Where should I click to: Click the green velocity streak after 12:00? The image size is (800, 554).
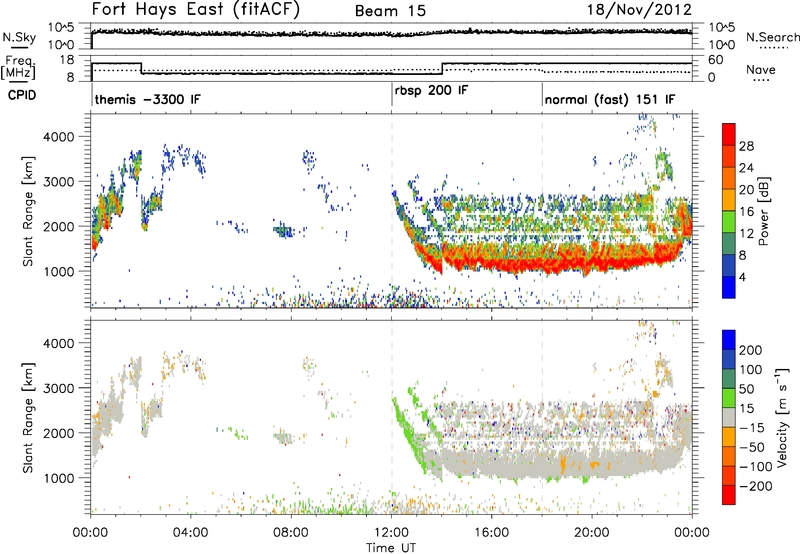click(x=411, y=434)
